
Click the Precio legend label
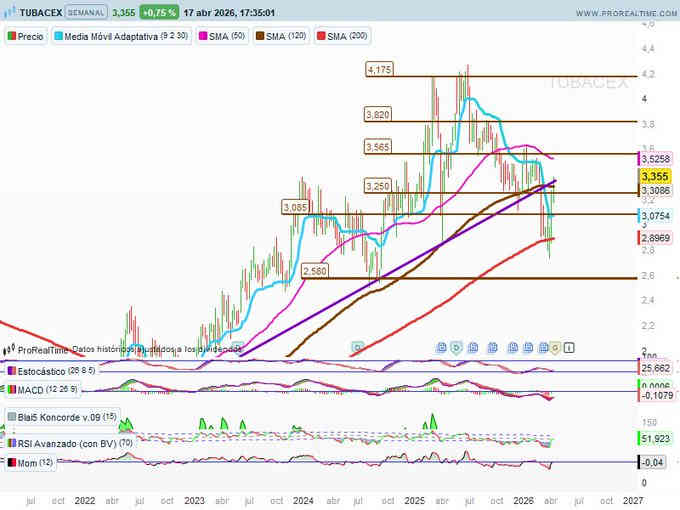tap(30, 35)
